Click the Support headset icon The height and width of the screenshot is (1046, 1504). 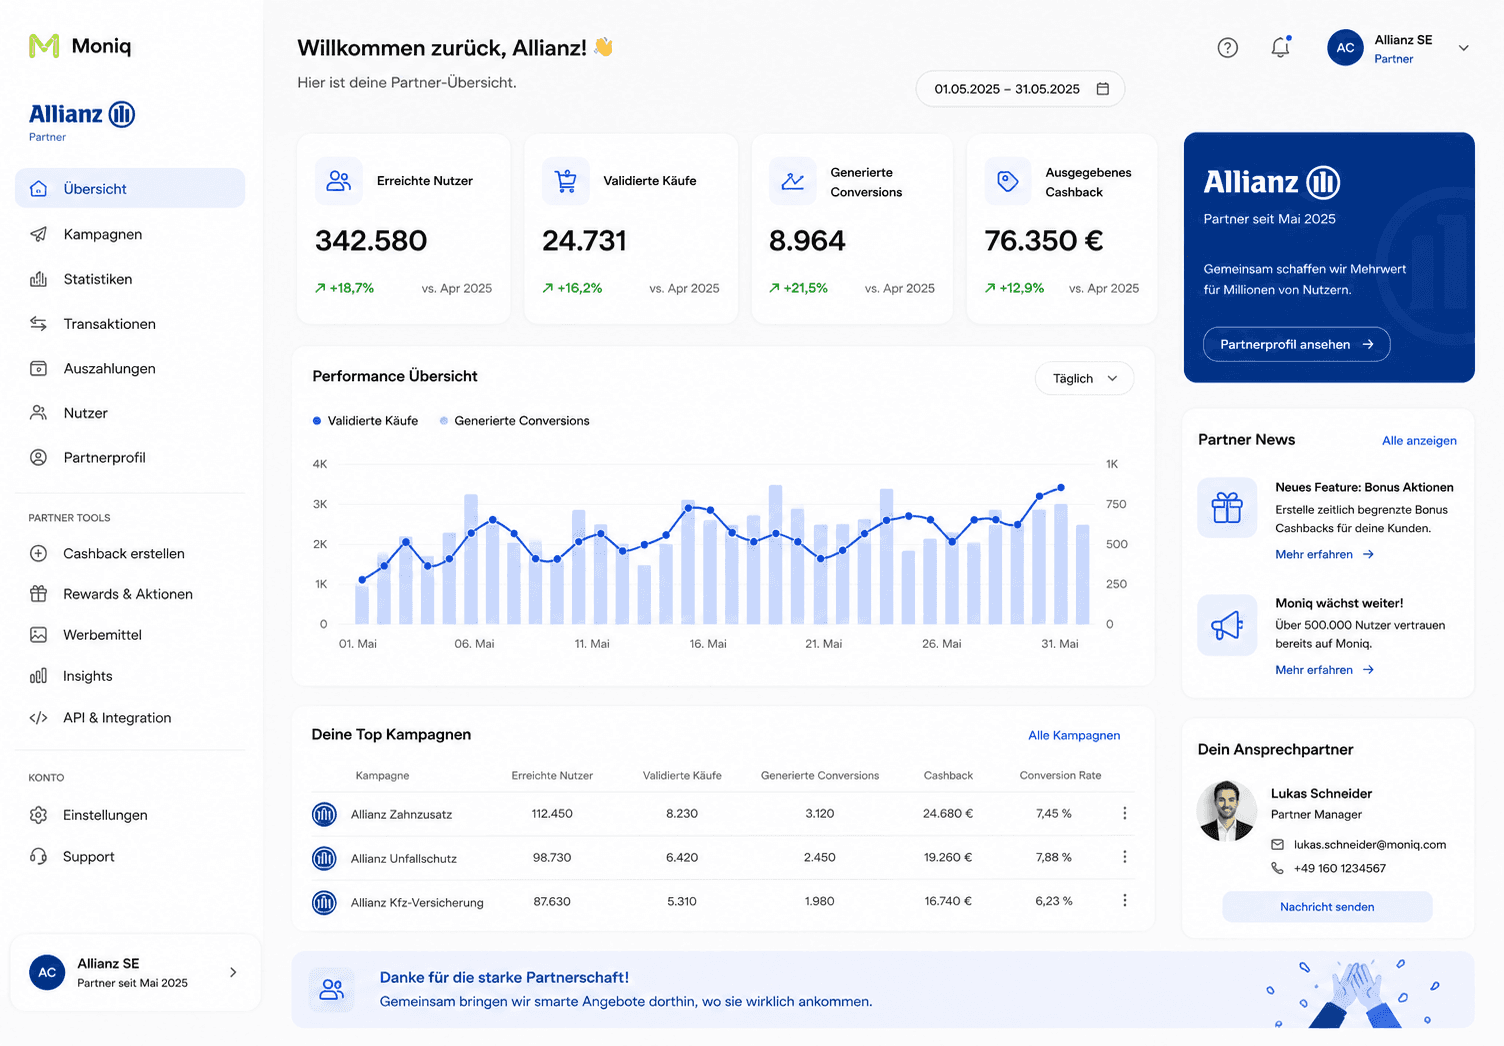point(38,857)
